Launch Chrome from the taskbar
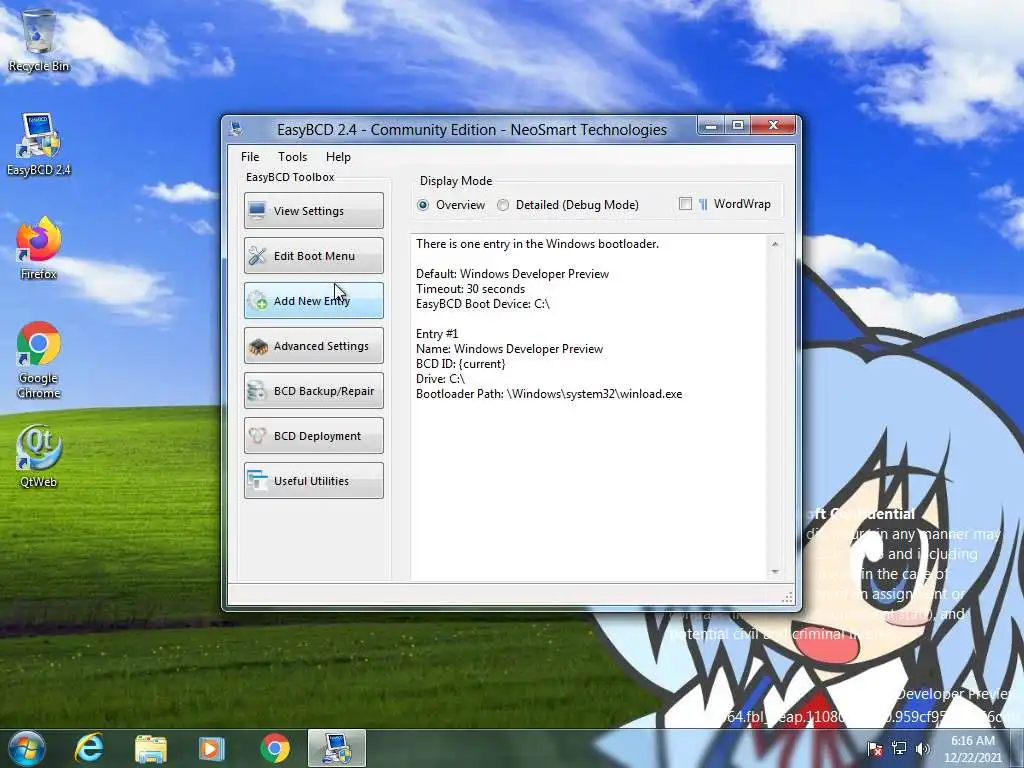The height and width of the screenshot is (768, 1024). (x=275, y=748)
